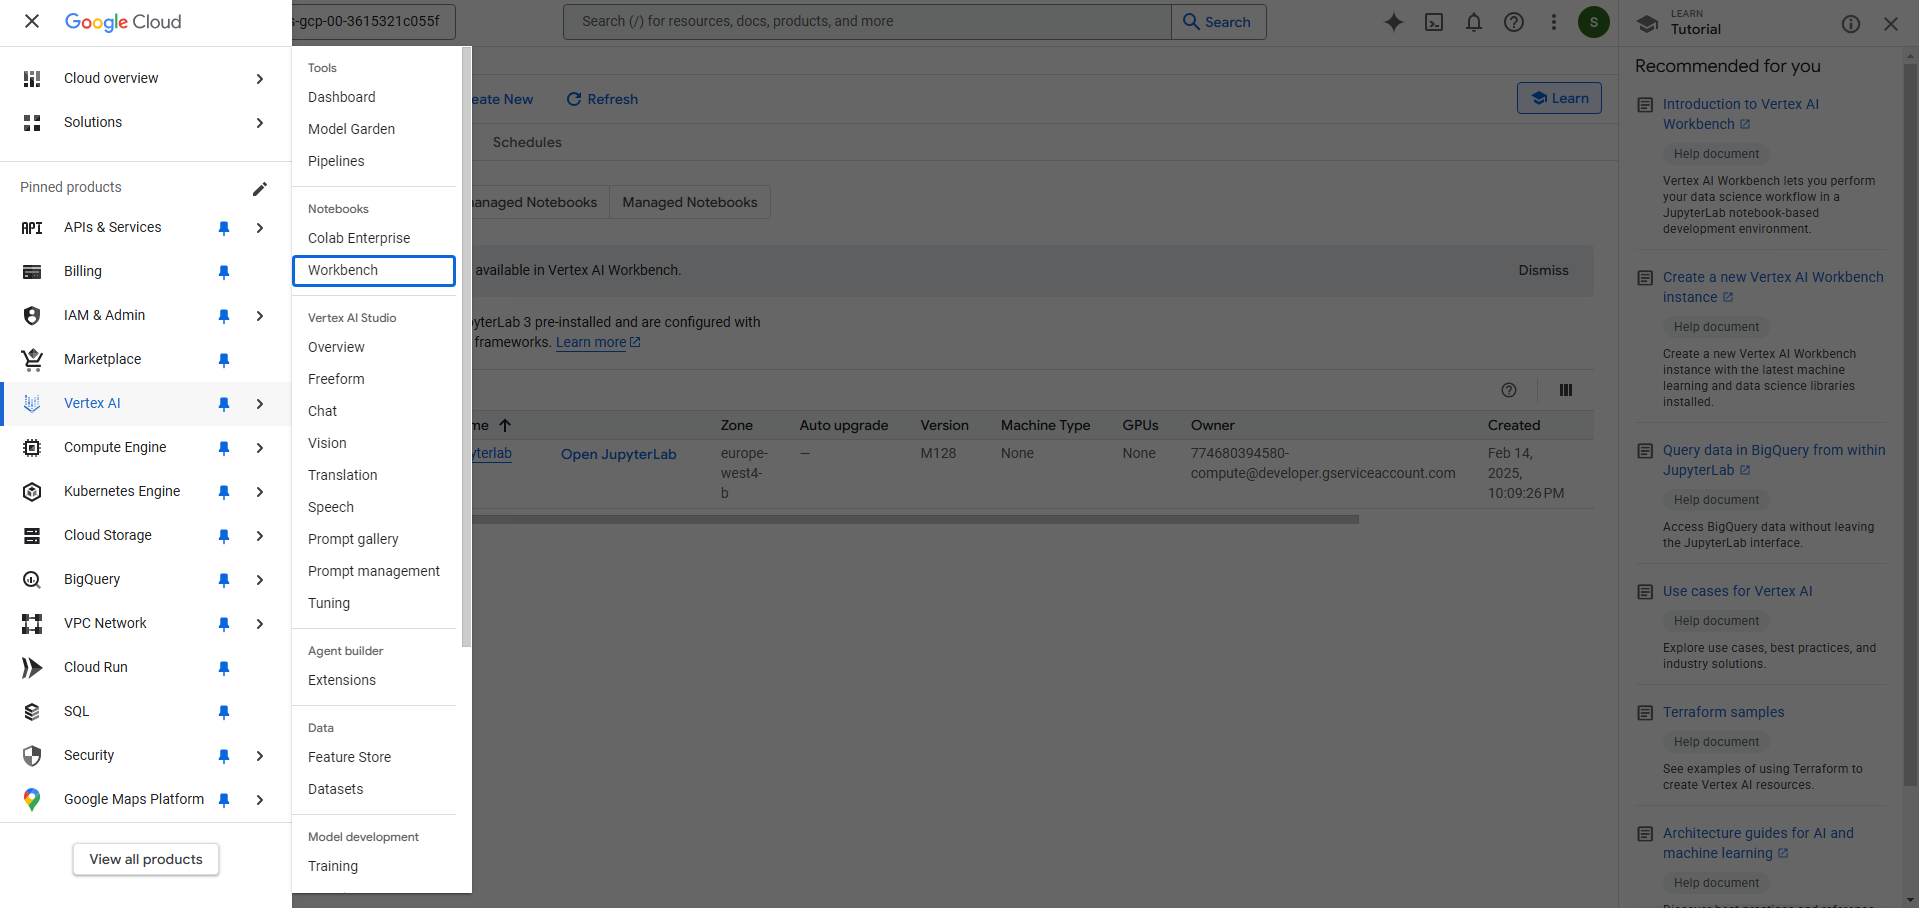Click the VPC Network icon
Viewport: 1919px width, 908px height.
click(32, 623)
